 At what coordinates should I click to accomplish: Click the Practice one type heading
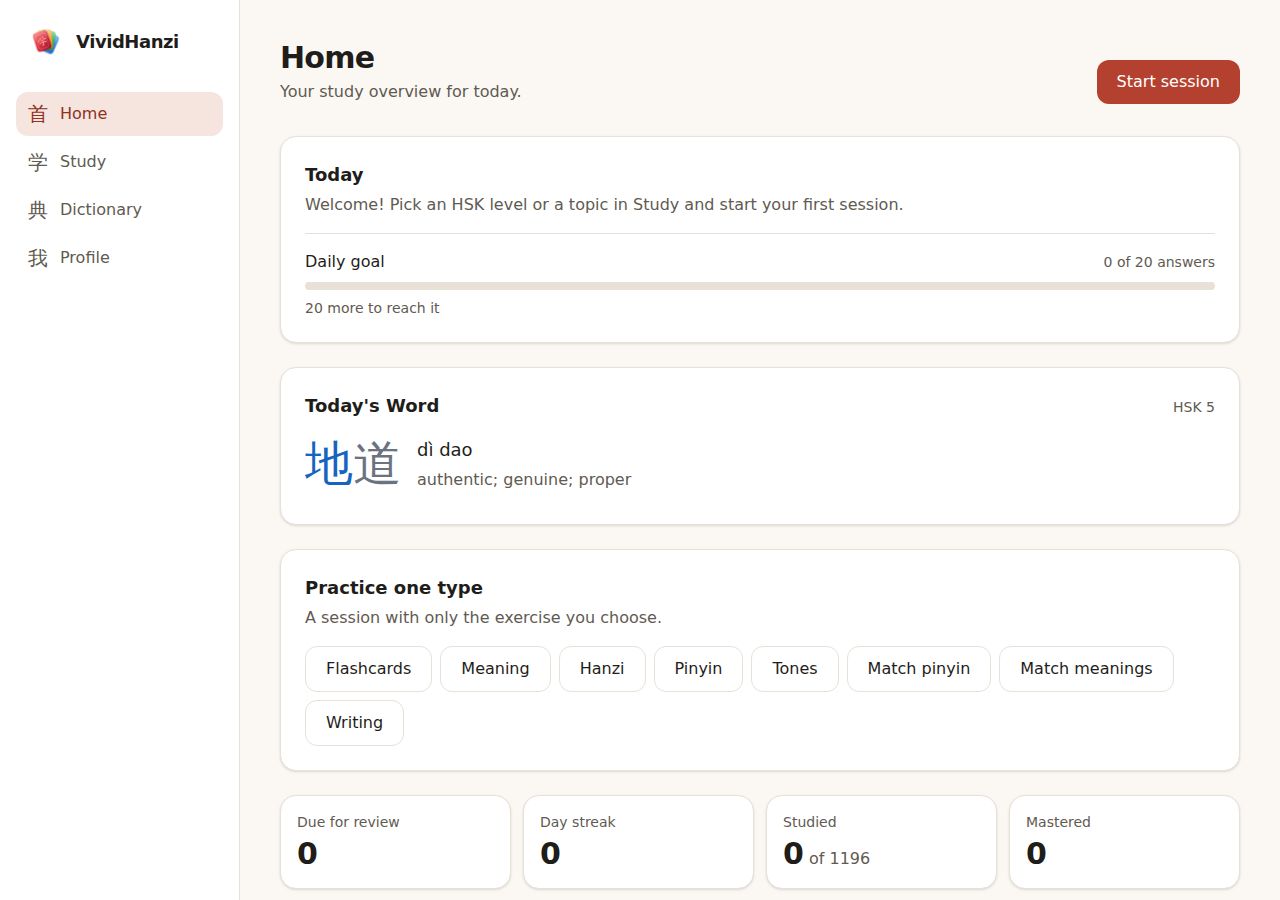click(394, 588)
